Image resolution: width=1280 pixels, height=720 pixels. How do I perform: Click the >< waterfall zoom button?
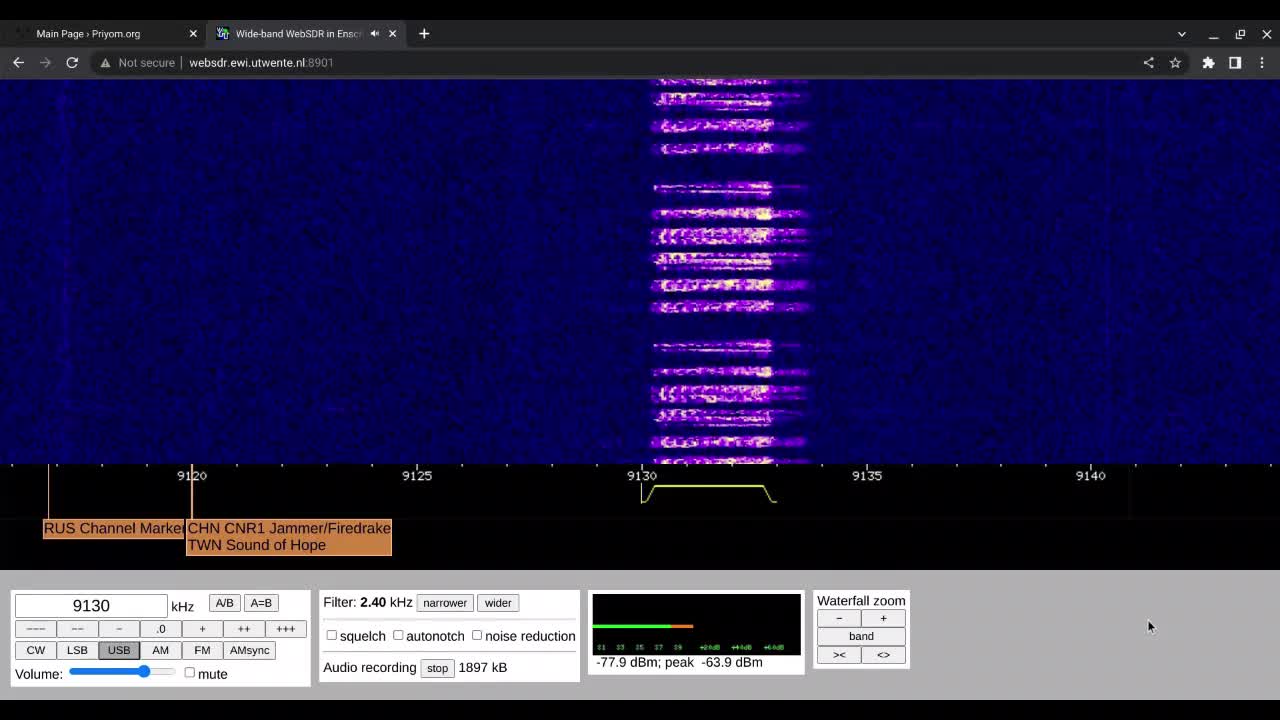click(839, 655)
